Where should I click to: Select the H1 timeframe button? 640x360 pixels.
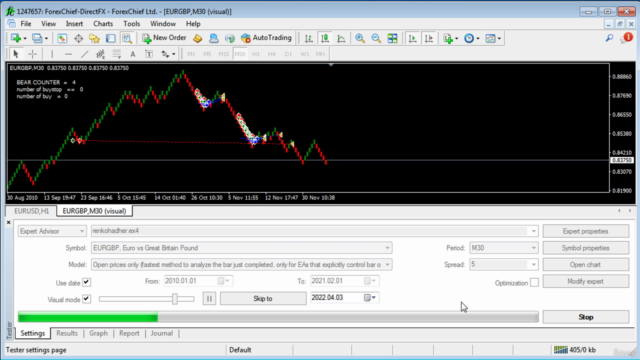(256, 54)
